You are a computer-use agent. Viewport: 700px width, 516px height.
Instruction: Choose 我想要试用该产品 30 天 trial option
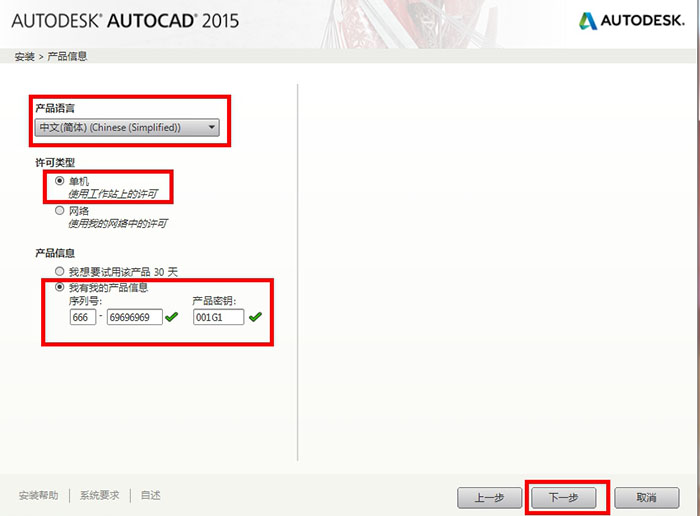(x=59, y=271)
